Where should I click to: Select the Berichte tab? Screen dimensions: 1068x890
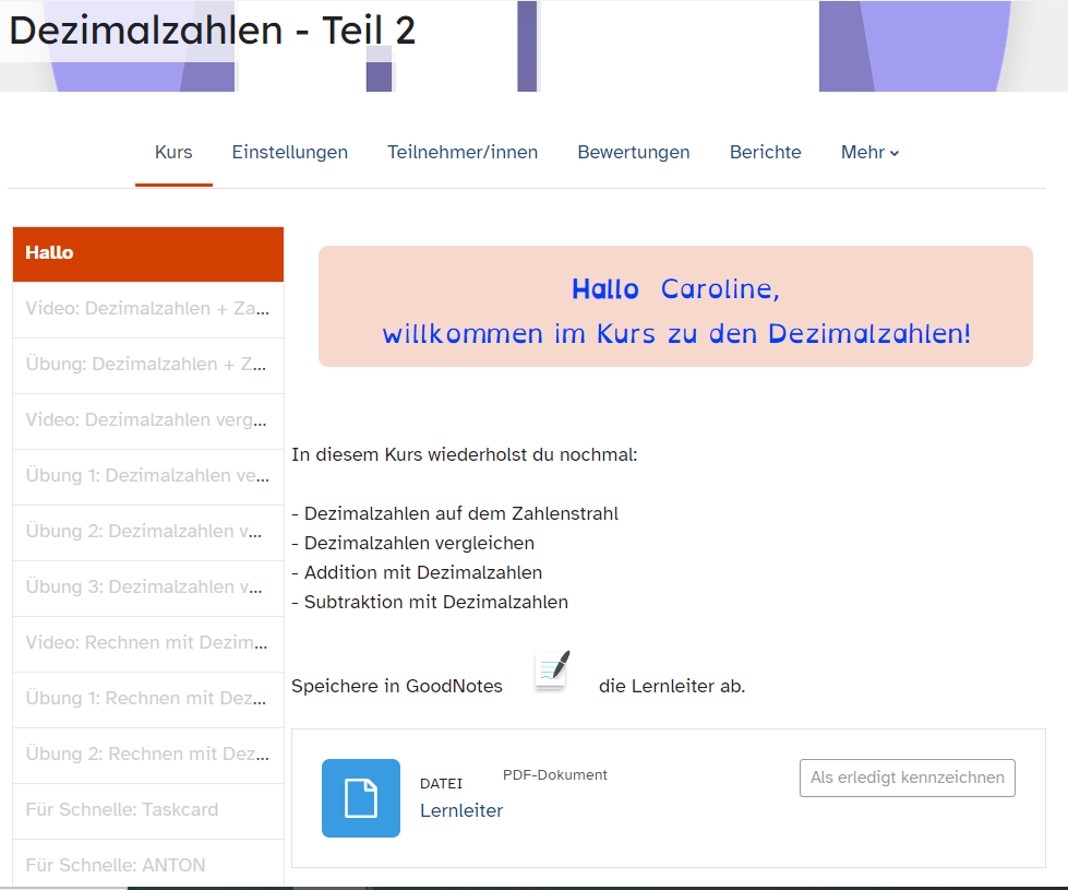point(765,153)
